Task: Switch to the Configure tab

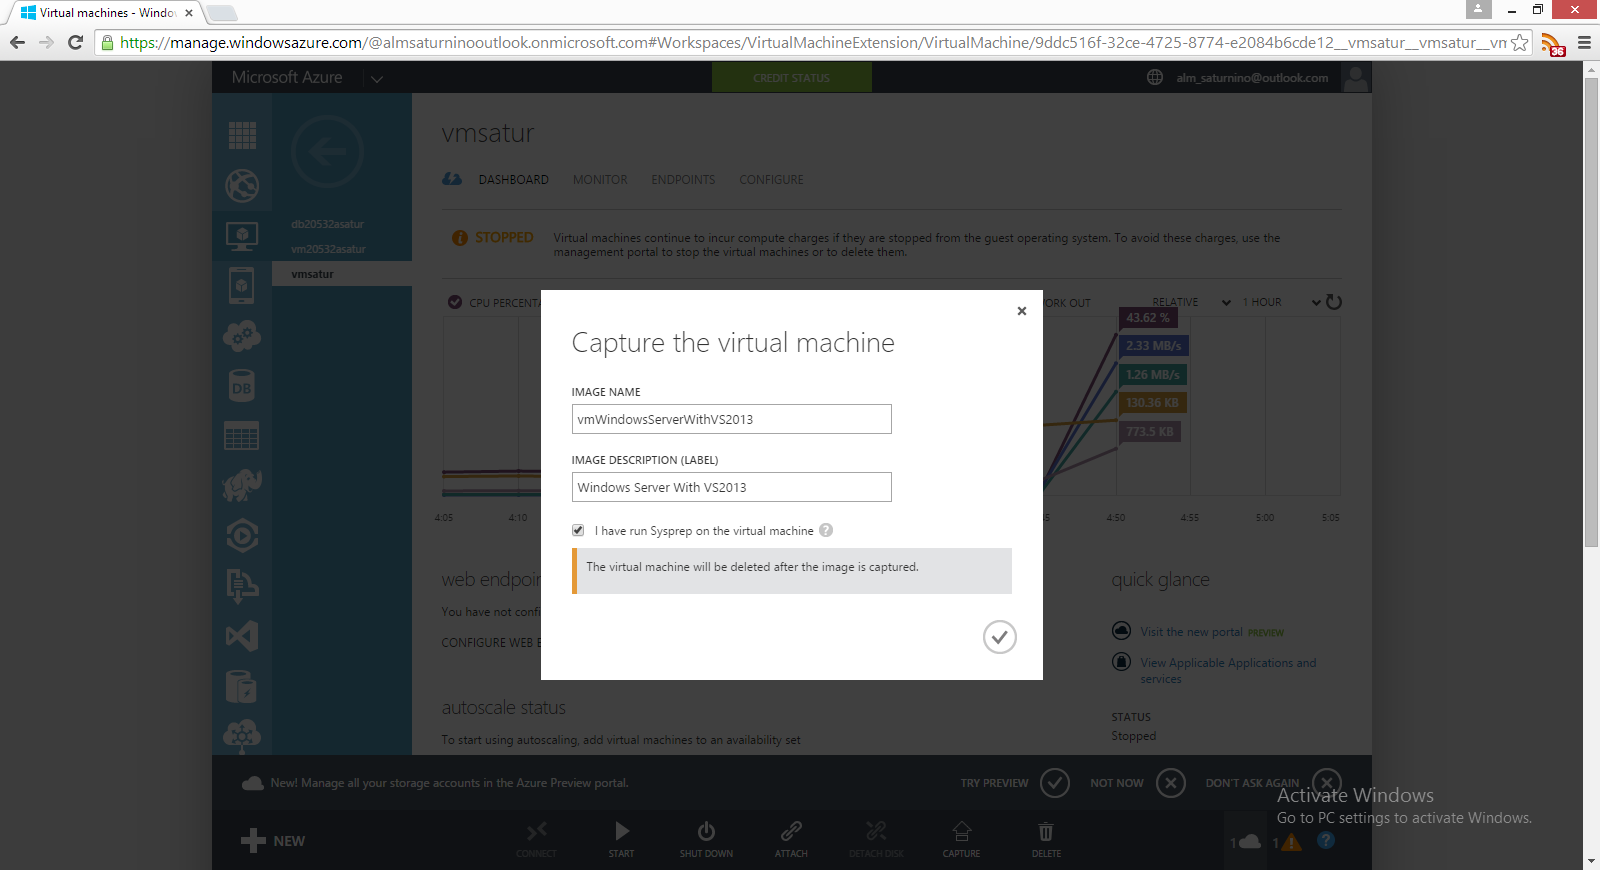Action: 771,180
